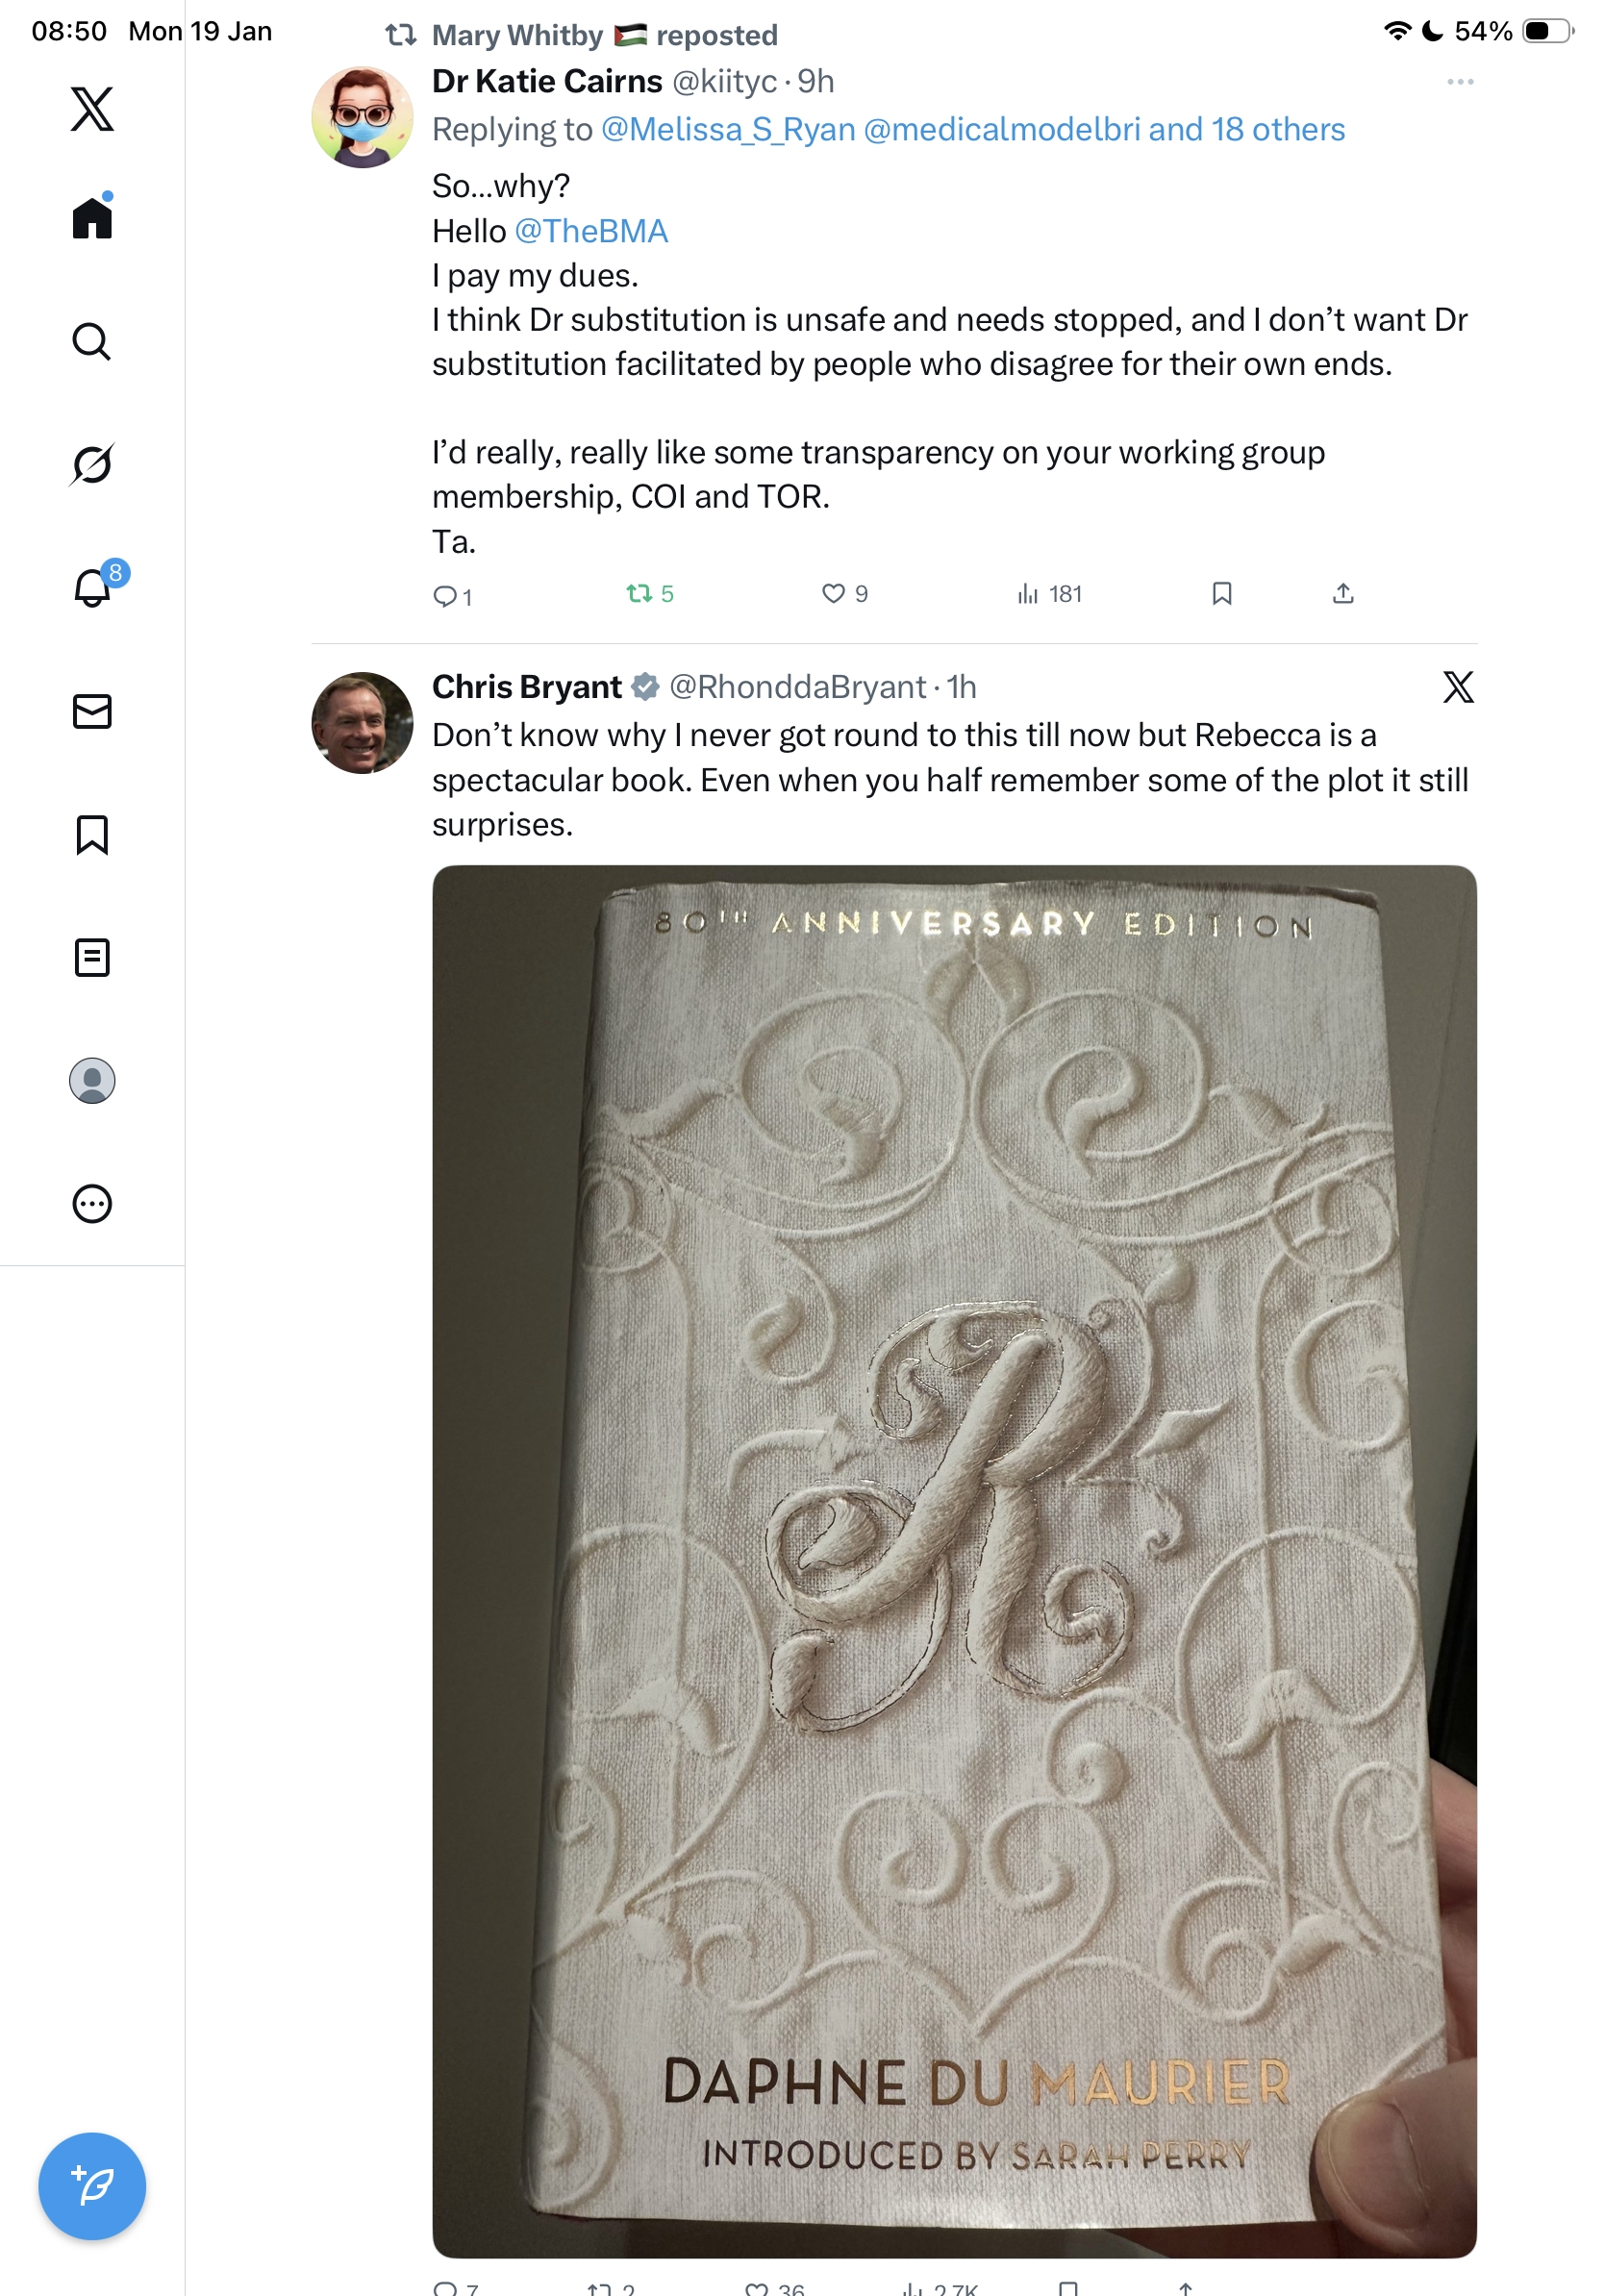The width and height of the screenshot is (1604, 2296).
Task: Tap the blue compose post button
Action: pos(92,2186)
